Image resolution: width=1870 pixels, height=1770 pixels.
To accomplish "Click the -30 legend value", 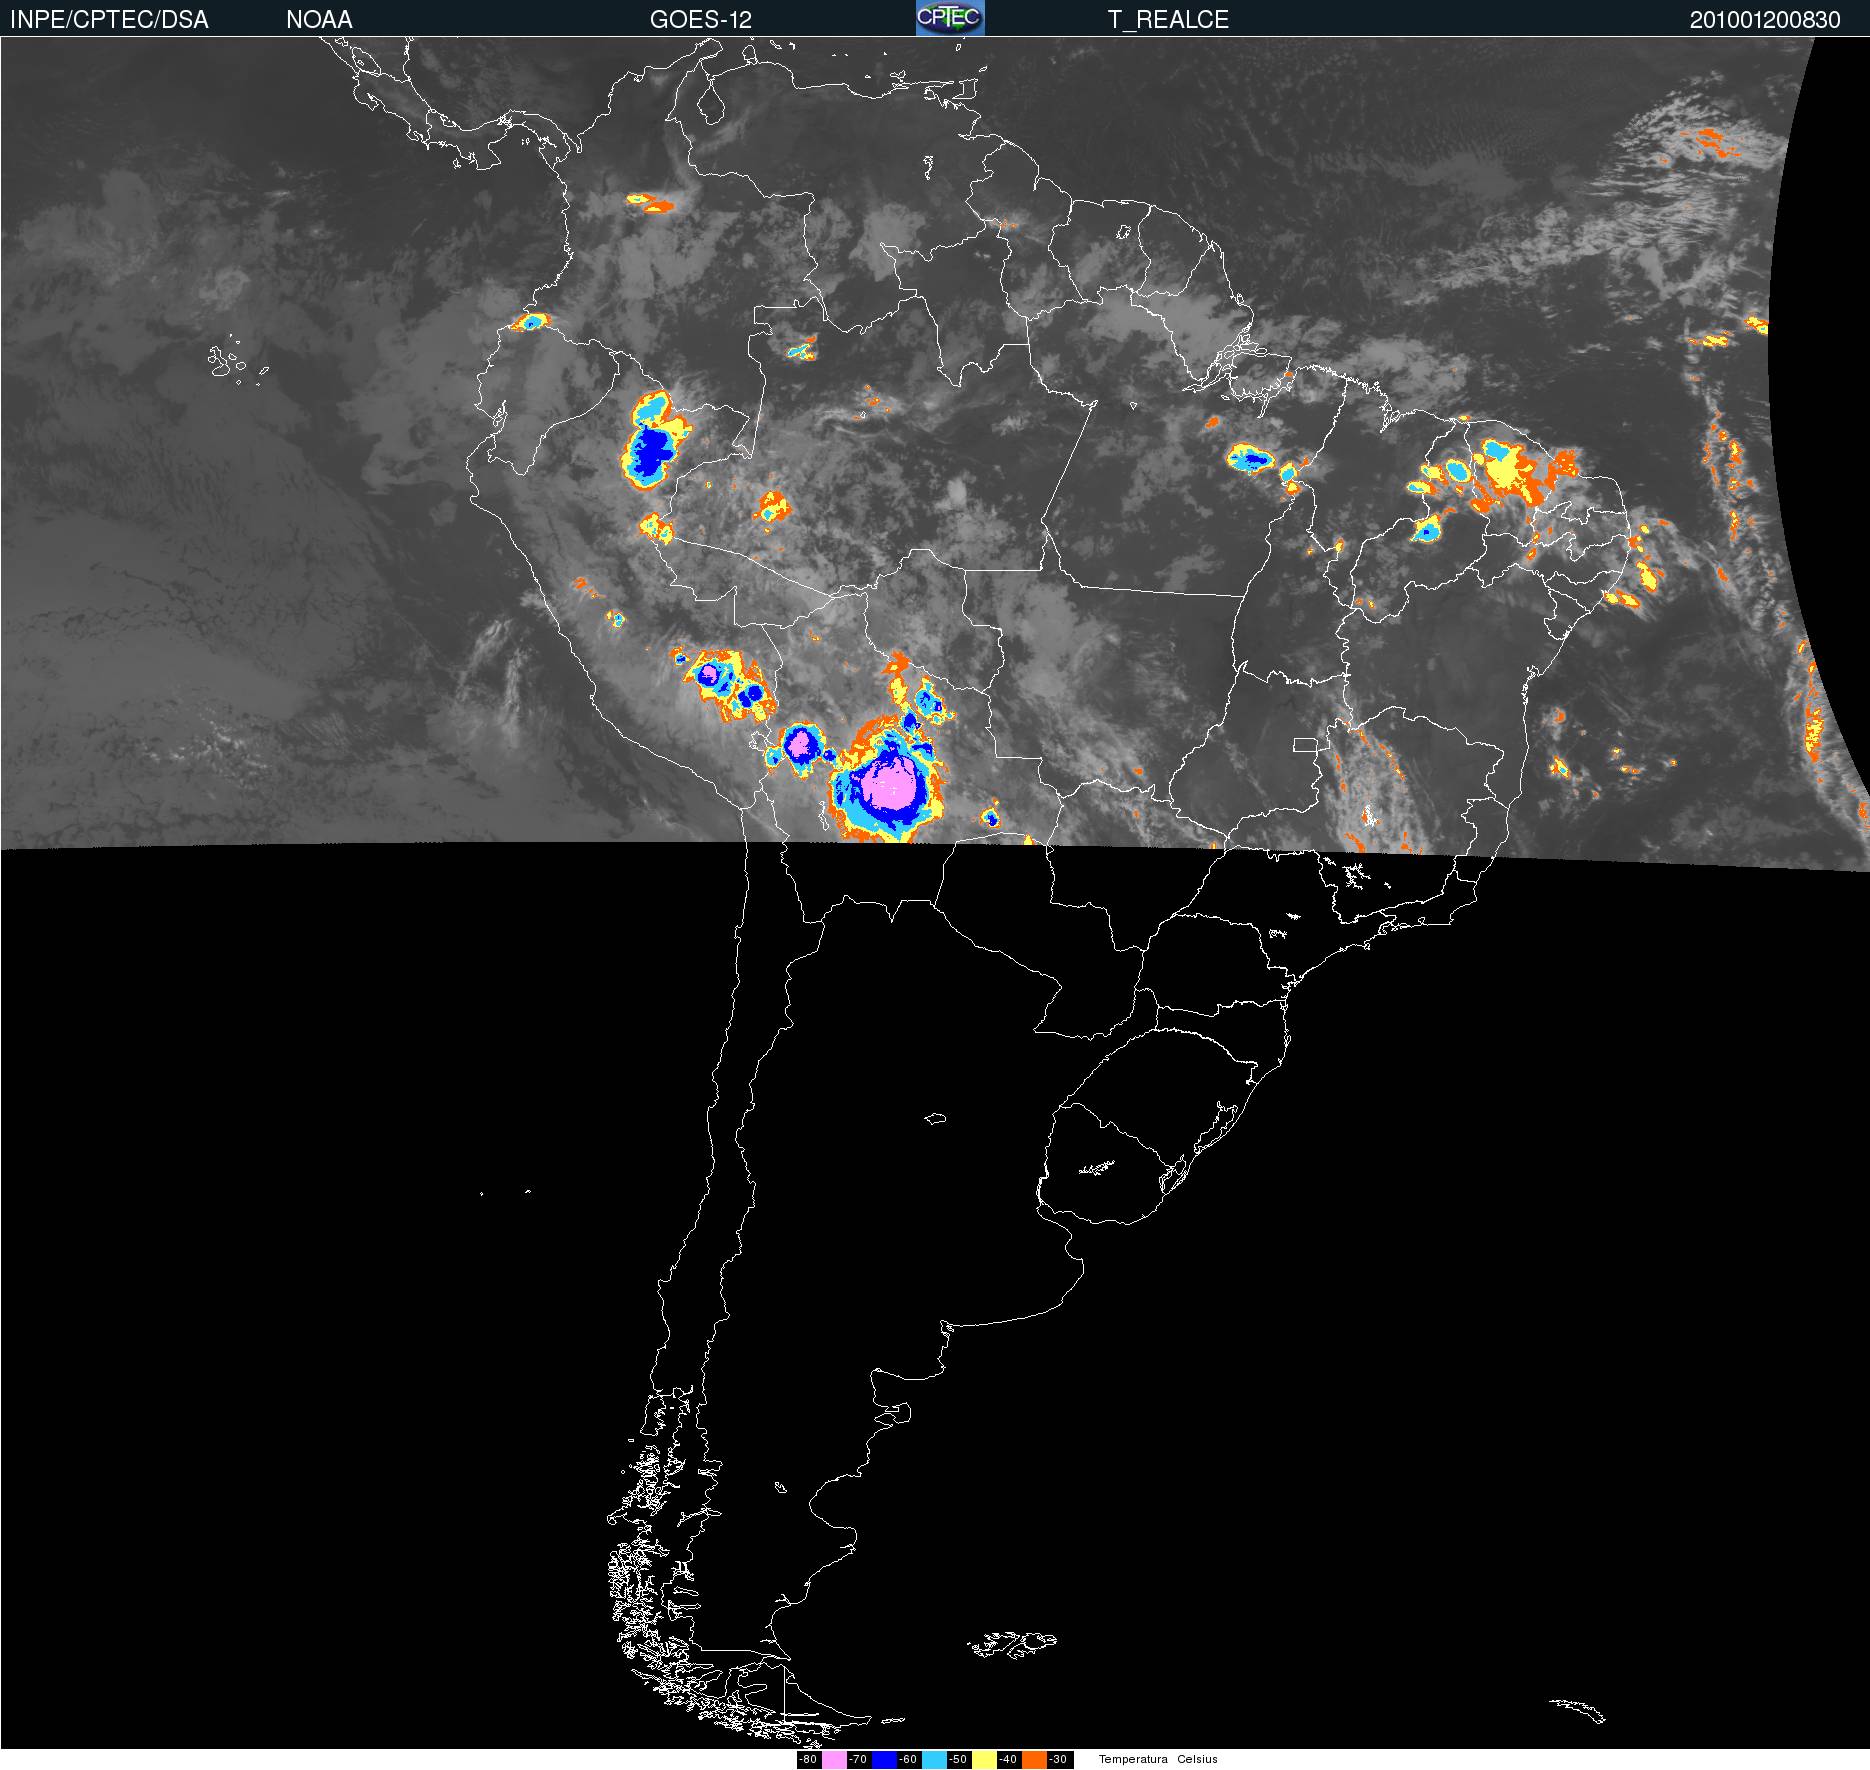I will (1060, 1760).
